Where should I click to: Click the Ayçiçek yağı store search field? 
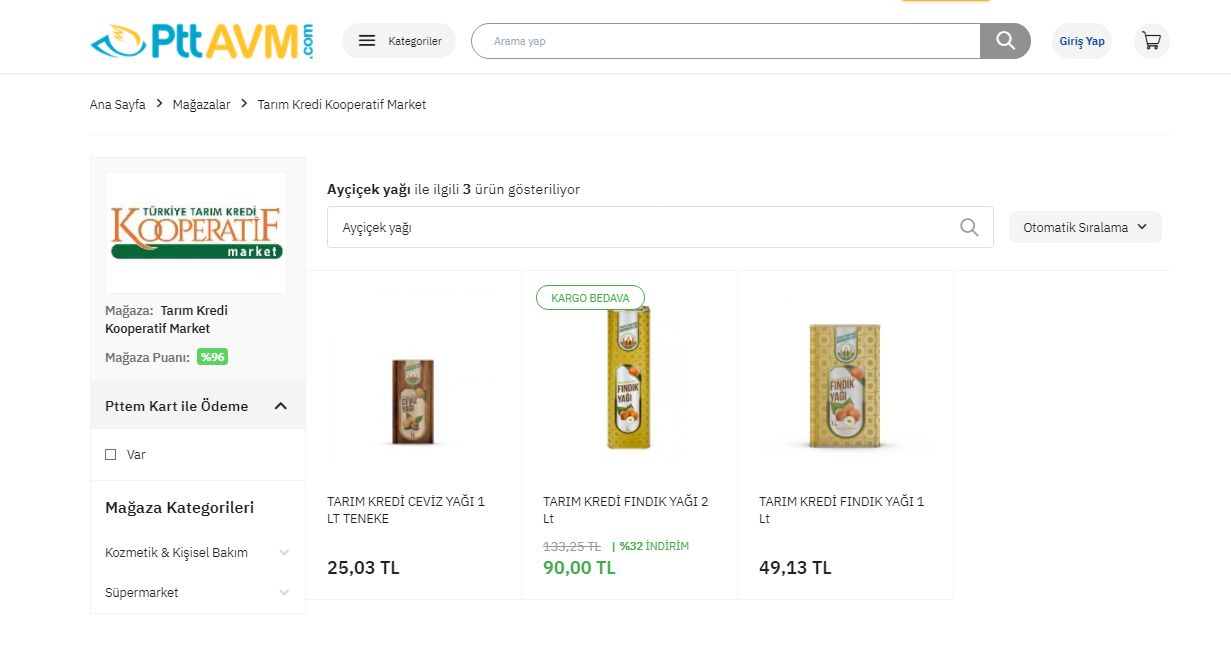(x=640, y=227)
